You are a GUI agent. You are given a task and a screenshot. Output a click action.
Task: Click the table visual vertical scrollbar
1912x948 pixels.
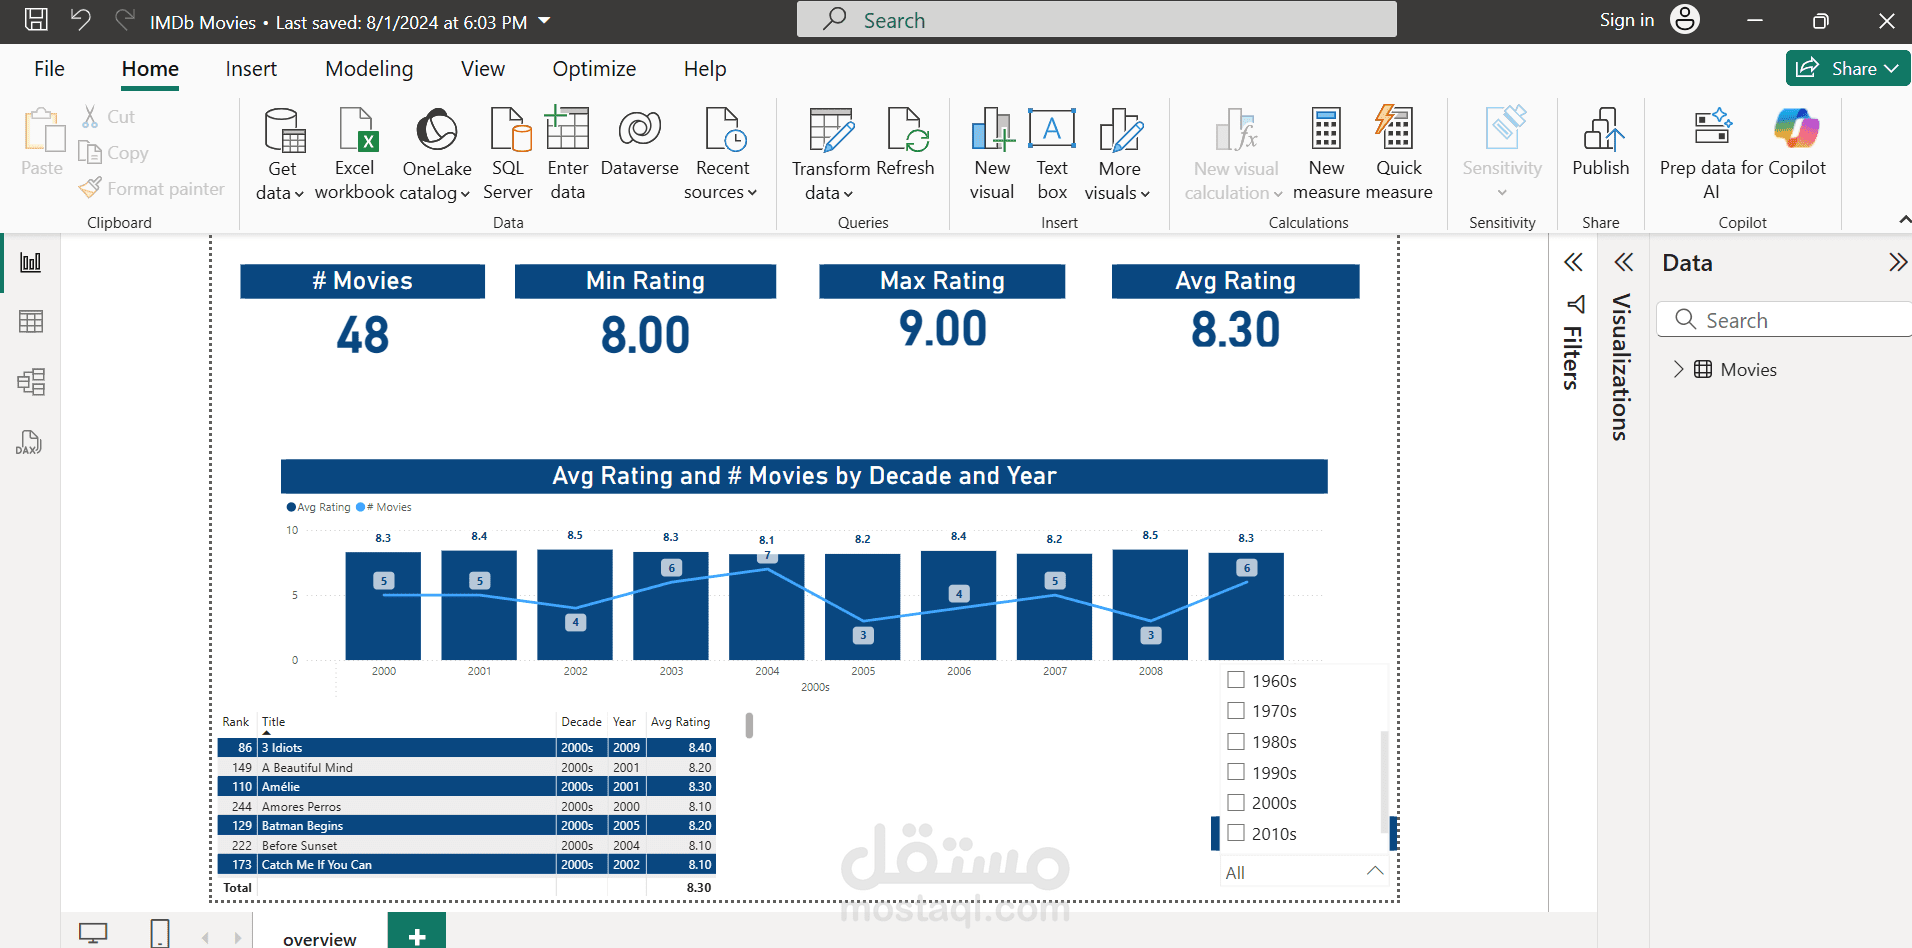coord(749,724)
